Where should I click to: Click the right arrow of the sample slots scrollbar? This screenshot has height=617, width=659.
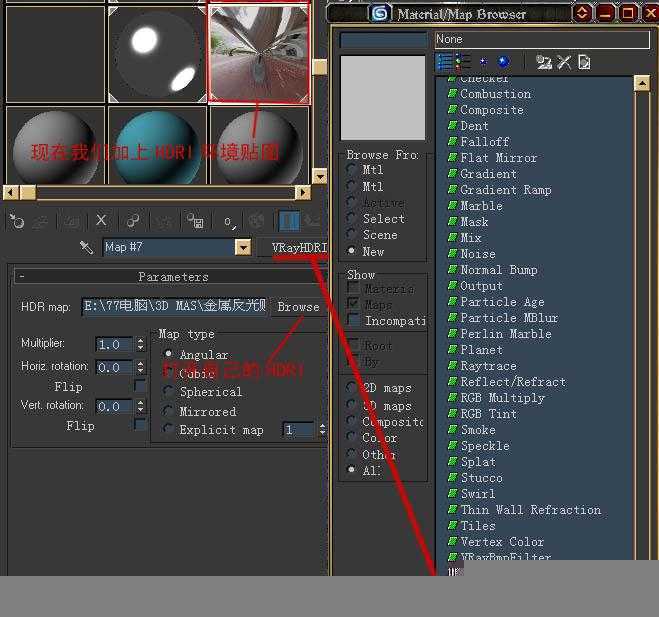pos(303,193)
